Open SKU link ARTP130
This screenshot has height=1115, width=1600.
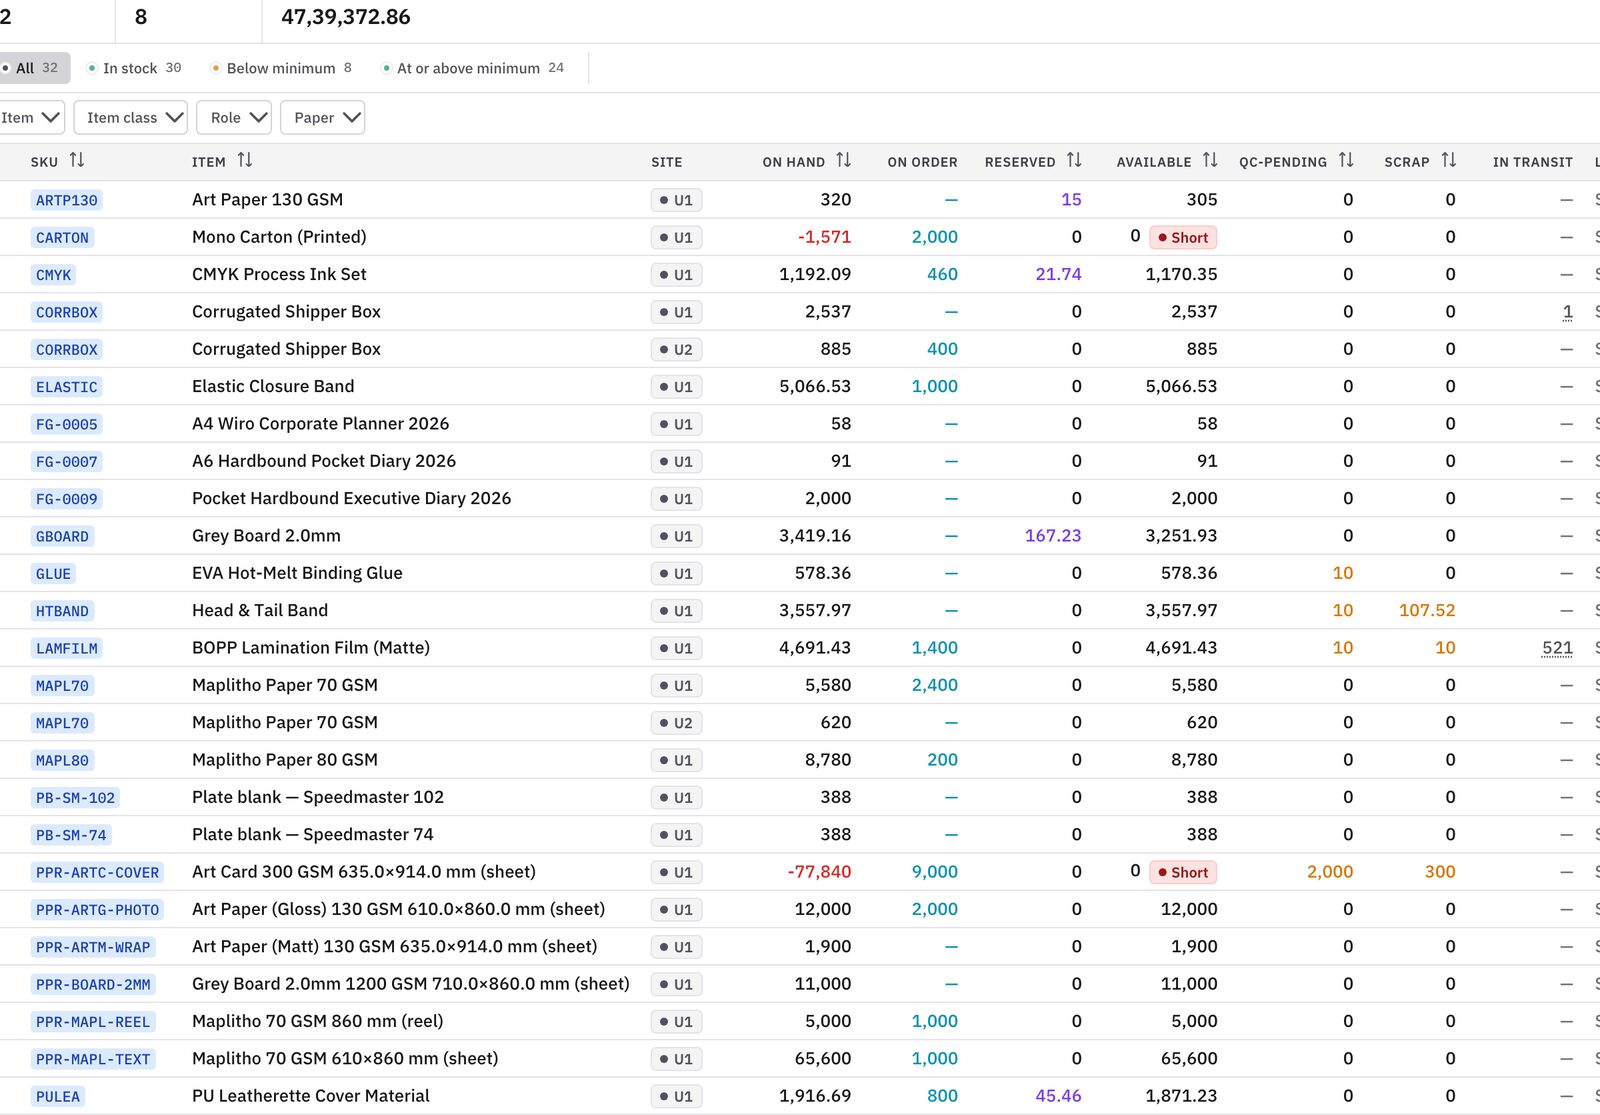coord(67,200)
